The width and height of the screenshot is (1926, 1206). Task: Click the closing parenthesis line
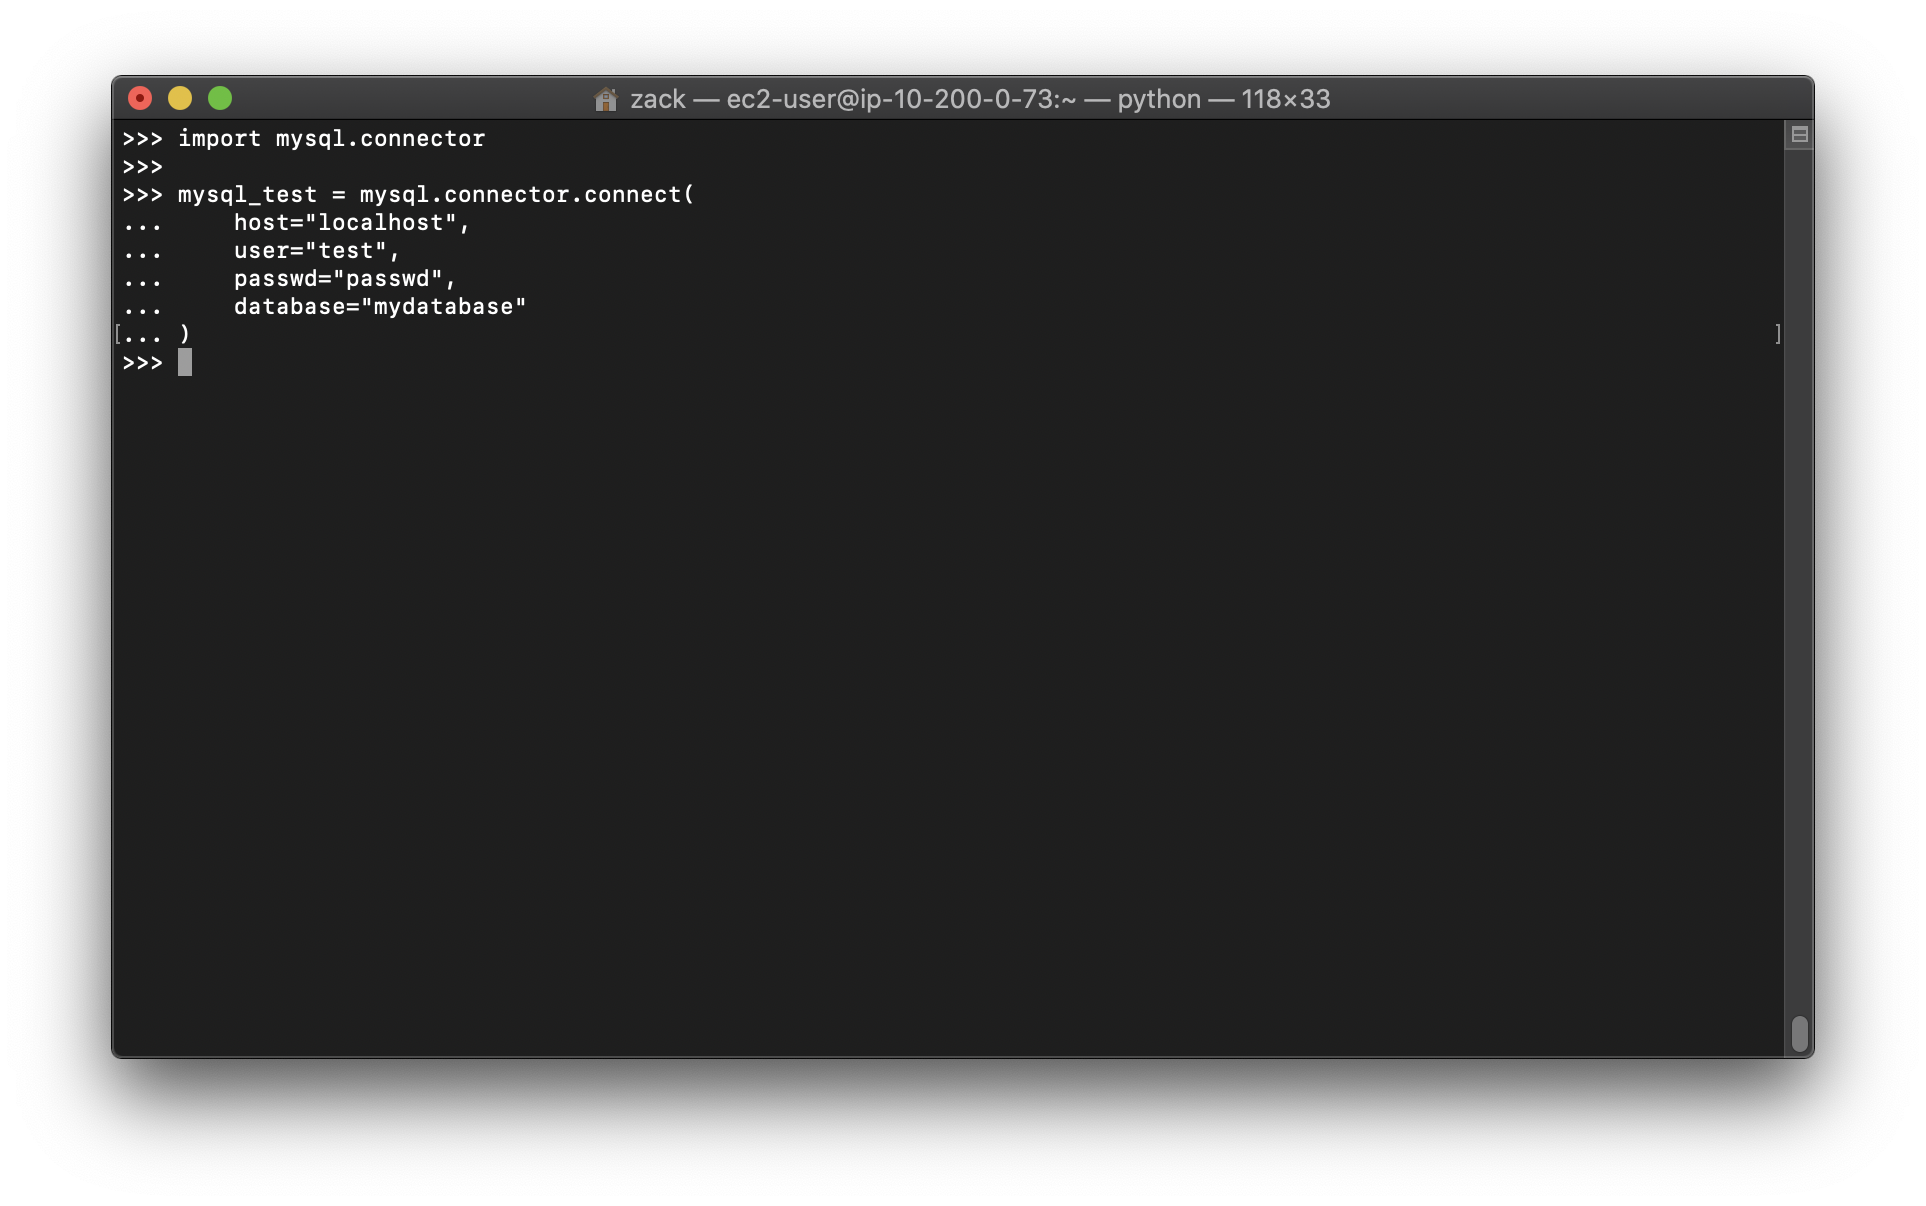click(x=185, y=334)
